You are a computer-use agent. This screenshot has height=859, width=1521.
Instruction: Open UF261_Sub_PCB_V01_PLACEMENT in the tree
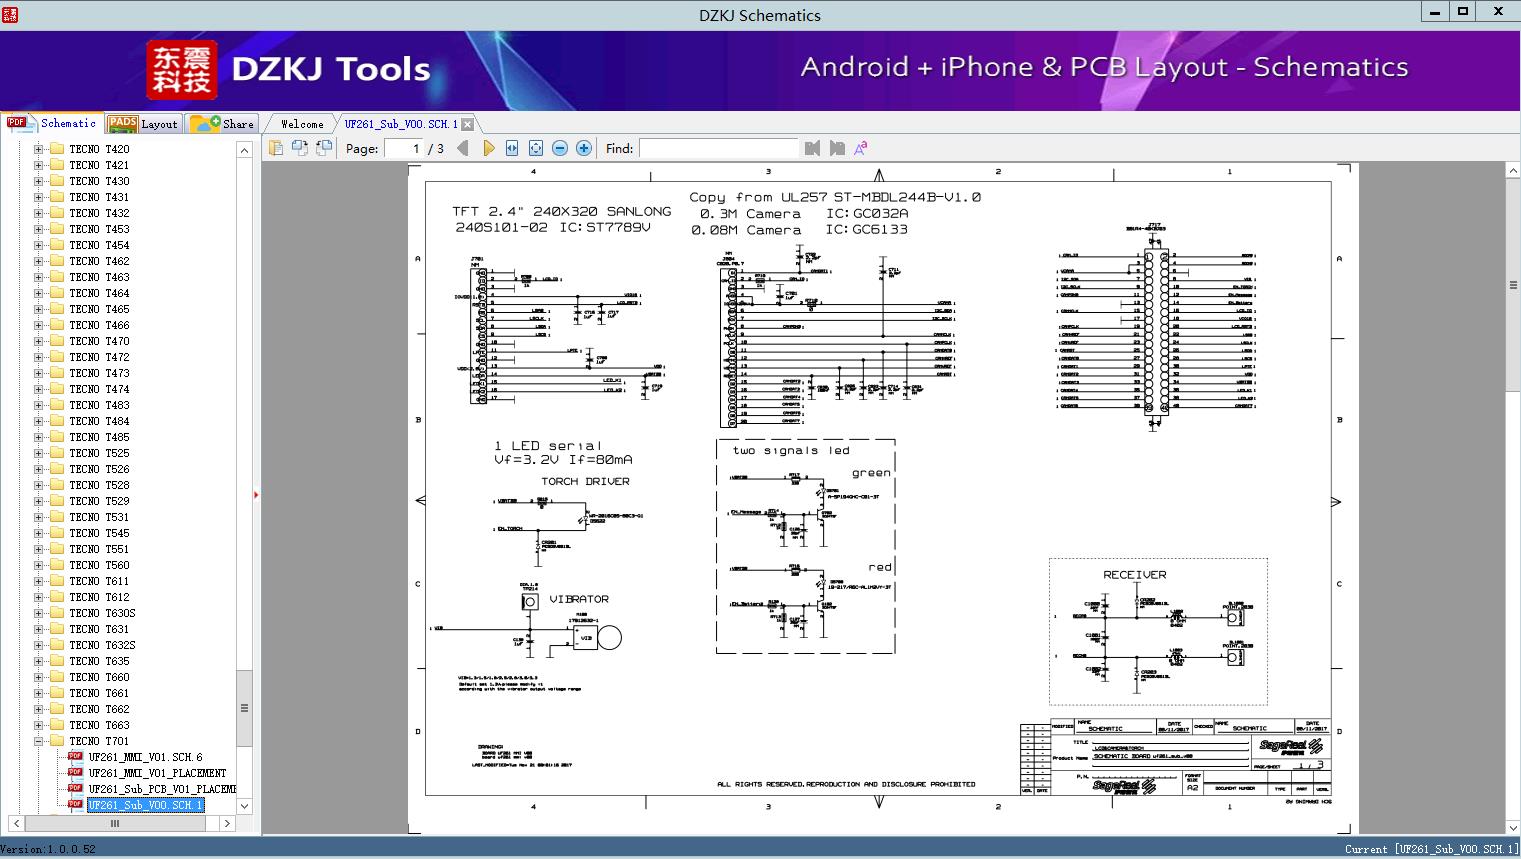click(162, 789)
